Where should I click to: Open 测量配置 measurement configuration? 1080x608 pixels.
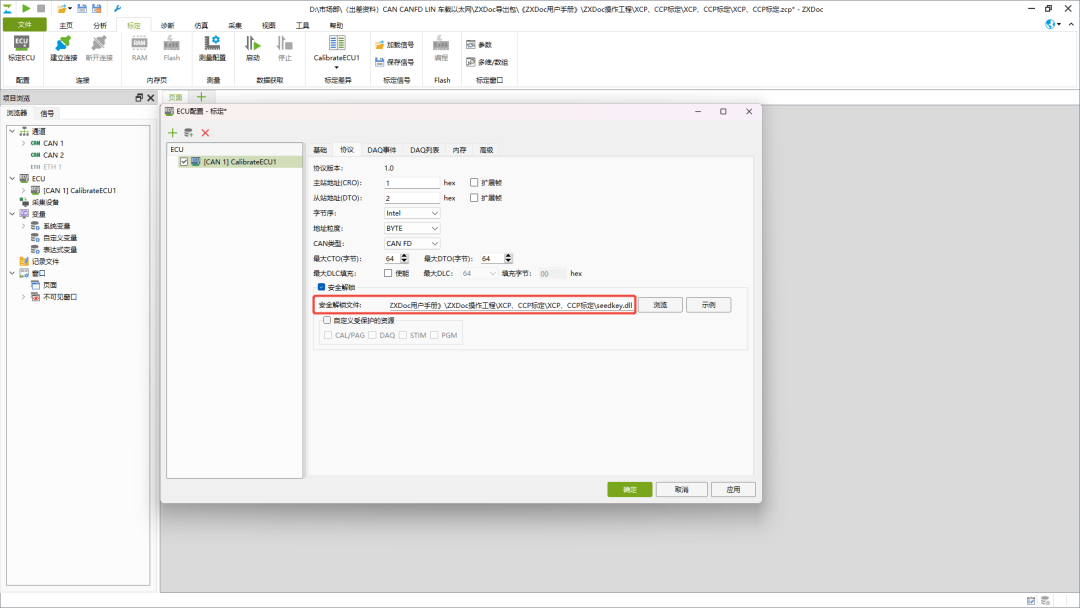[x=212, y=48]
